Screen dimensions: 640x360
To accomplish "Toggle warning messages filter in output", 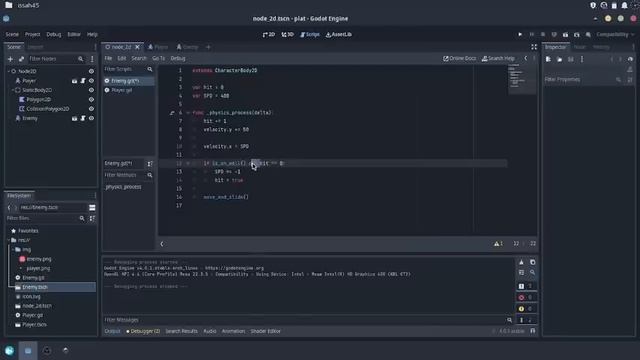I will [x=526, y=309].
